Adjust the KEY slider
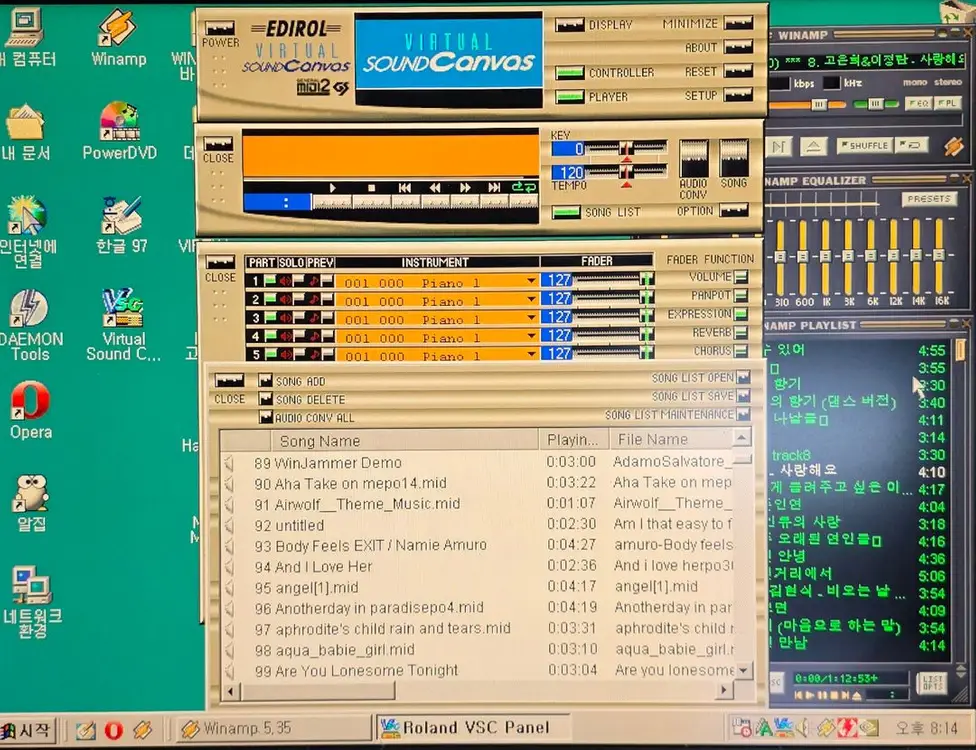Screen dimensions: 976x750 click(627, 149)
